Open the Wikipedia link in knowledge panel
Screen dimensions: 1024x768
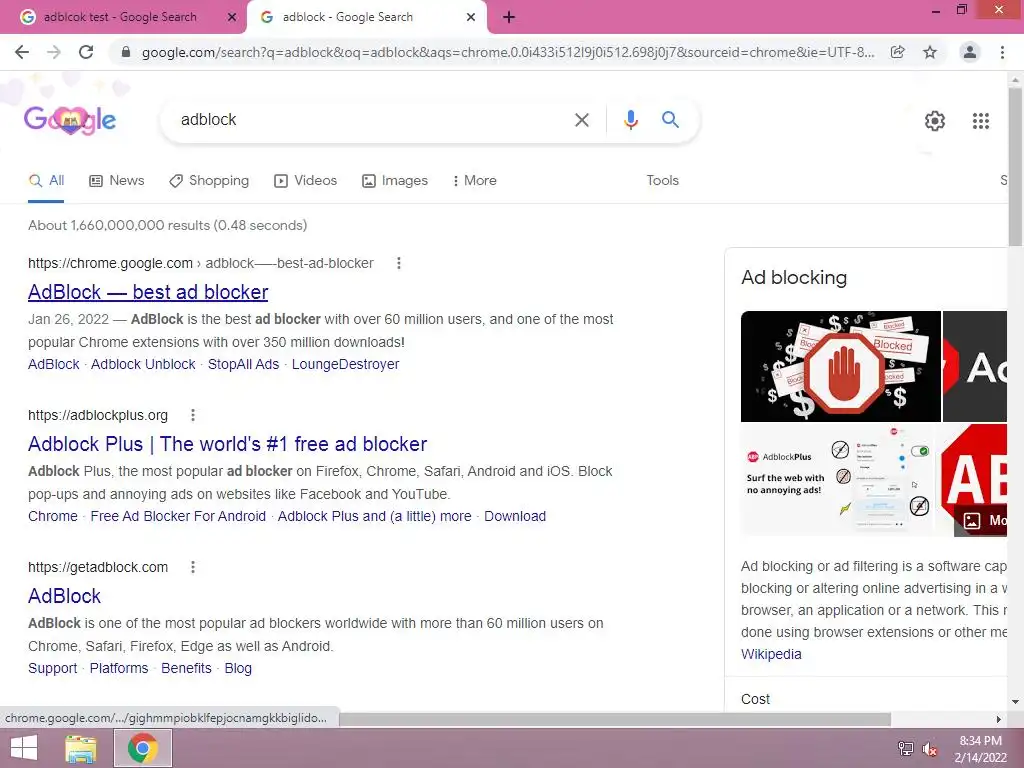[771, 654]
